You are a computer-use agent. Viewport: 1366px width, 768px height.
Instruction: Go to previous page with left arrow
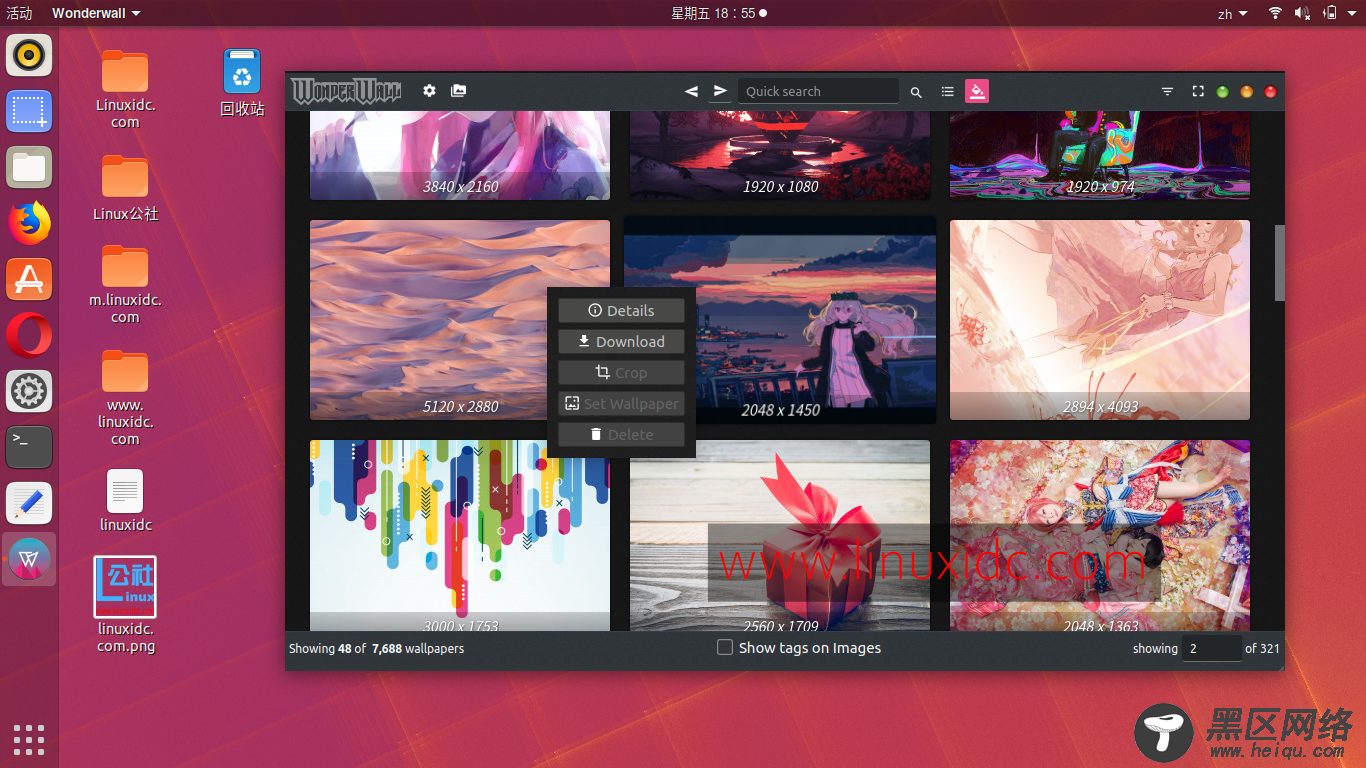pos(691,91)
